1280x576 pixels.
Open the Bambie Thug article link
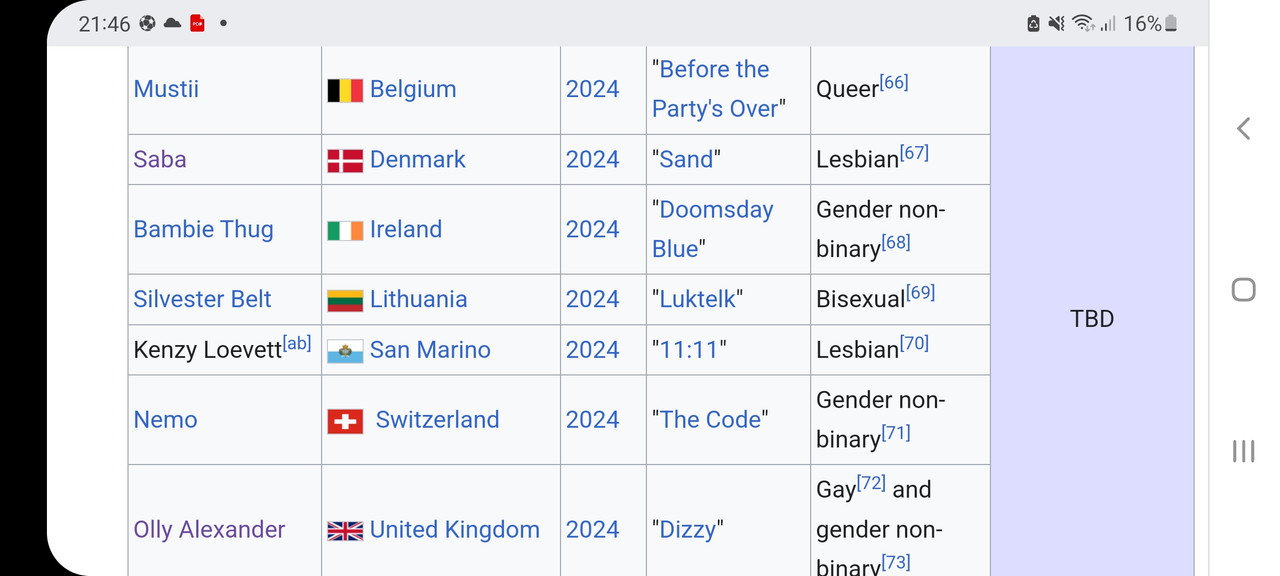(x=203, y=229)
